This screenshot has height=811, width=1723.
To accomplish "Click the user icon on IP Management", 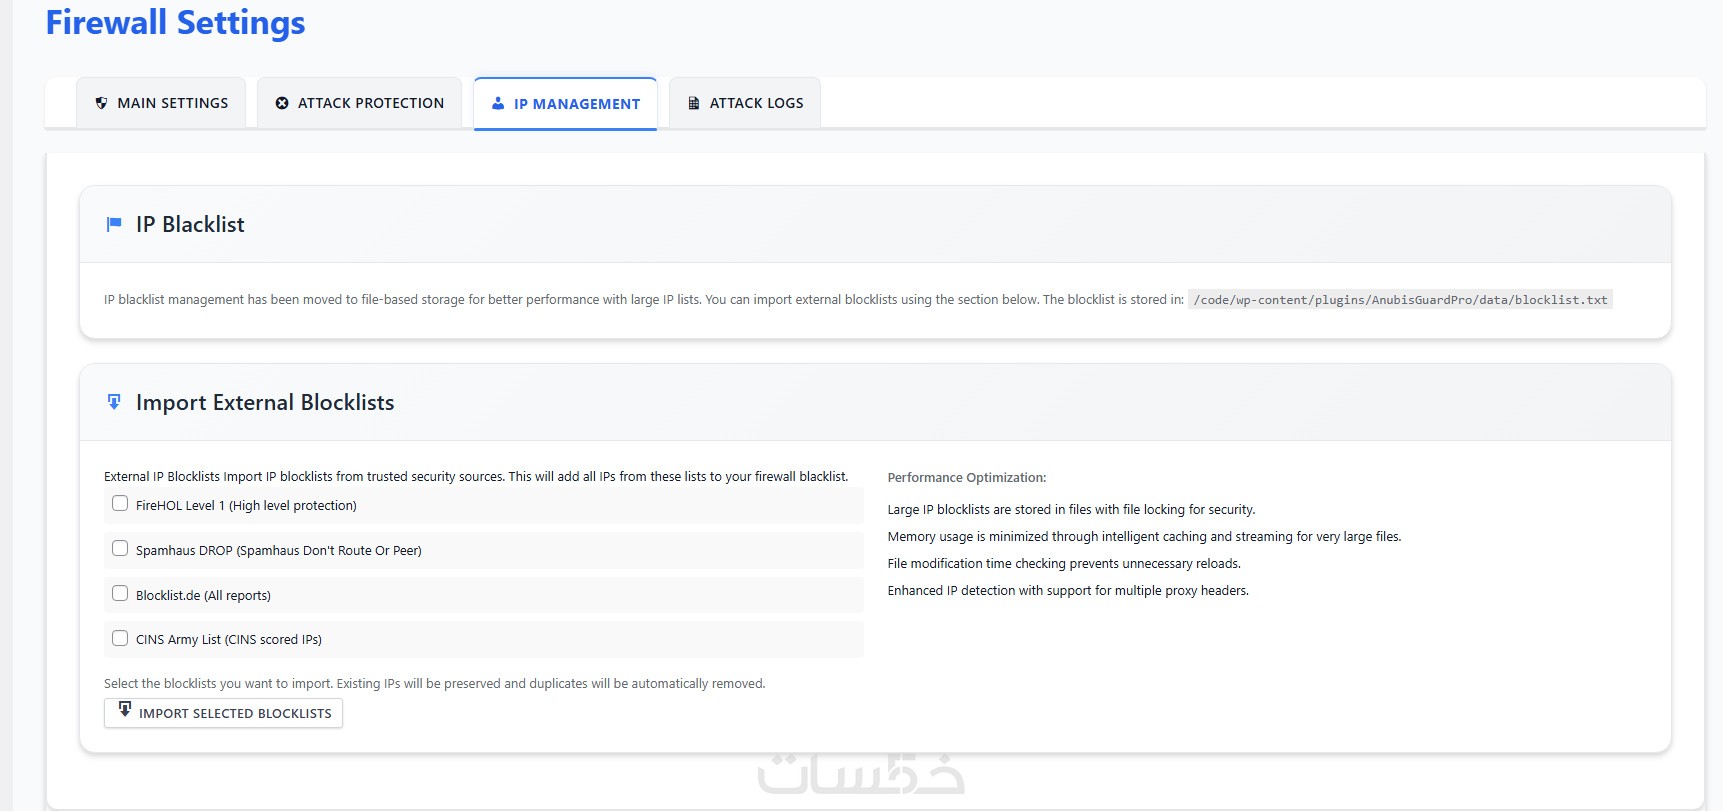I will 498,104.
